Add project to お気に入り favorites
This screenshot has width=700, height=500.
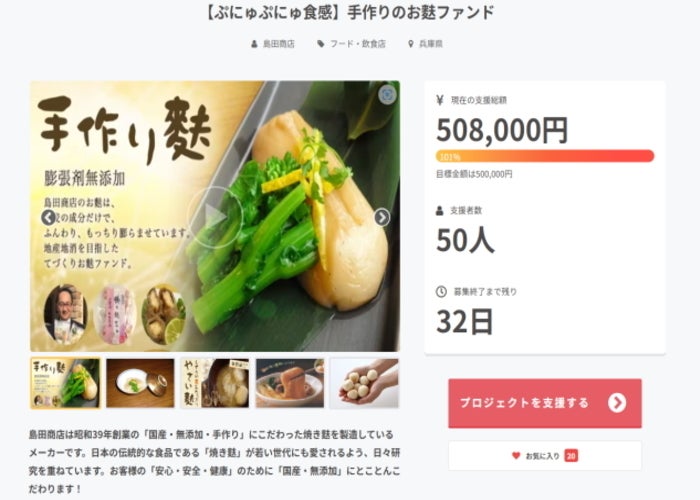coord(545,455)
